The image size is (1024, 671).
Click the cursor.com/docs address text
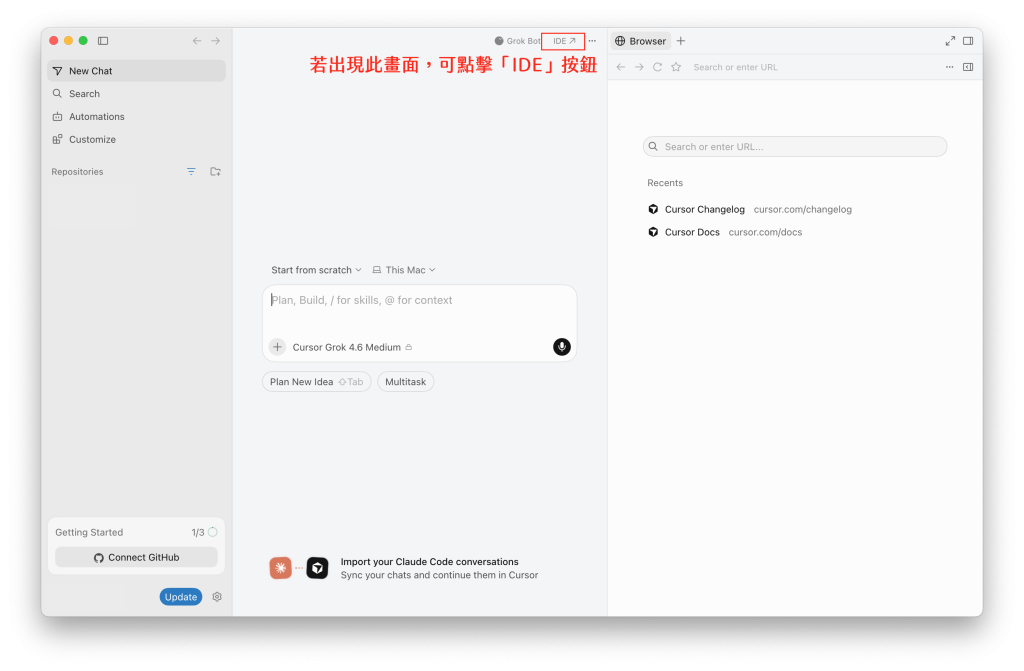pyautogui.click(x=765, y=232)
